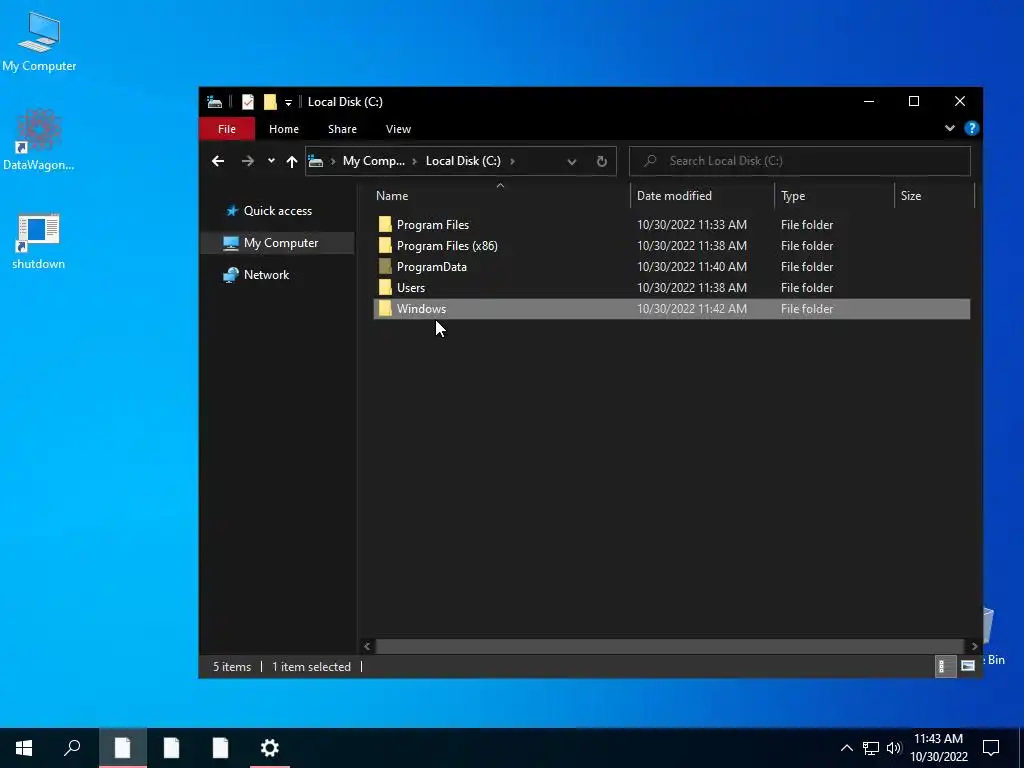Select the Windows folder
The image size is (1024, 768).
point(671,309)
